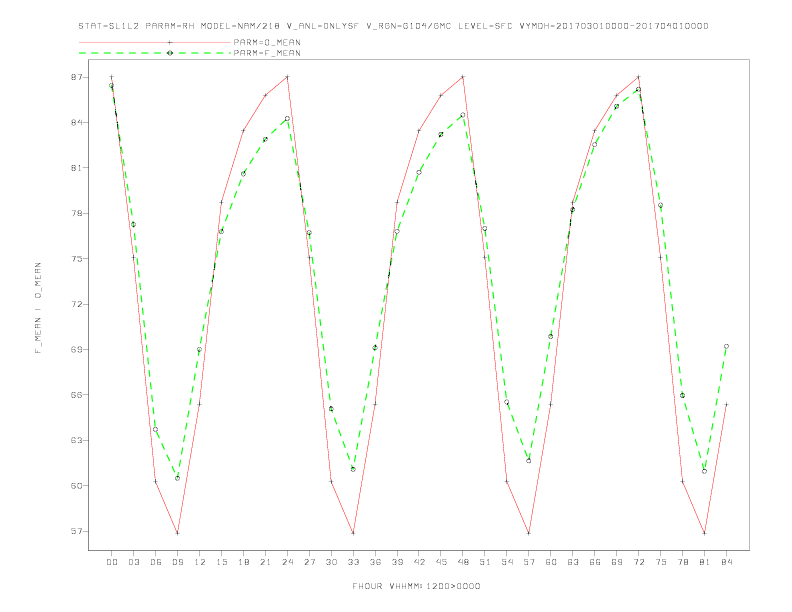Click the O_MEAN minimum marker at hour 09
The height and width of the screenshot is (612, 792).
tap(177, 533)
